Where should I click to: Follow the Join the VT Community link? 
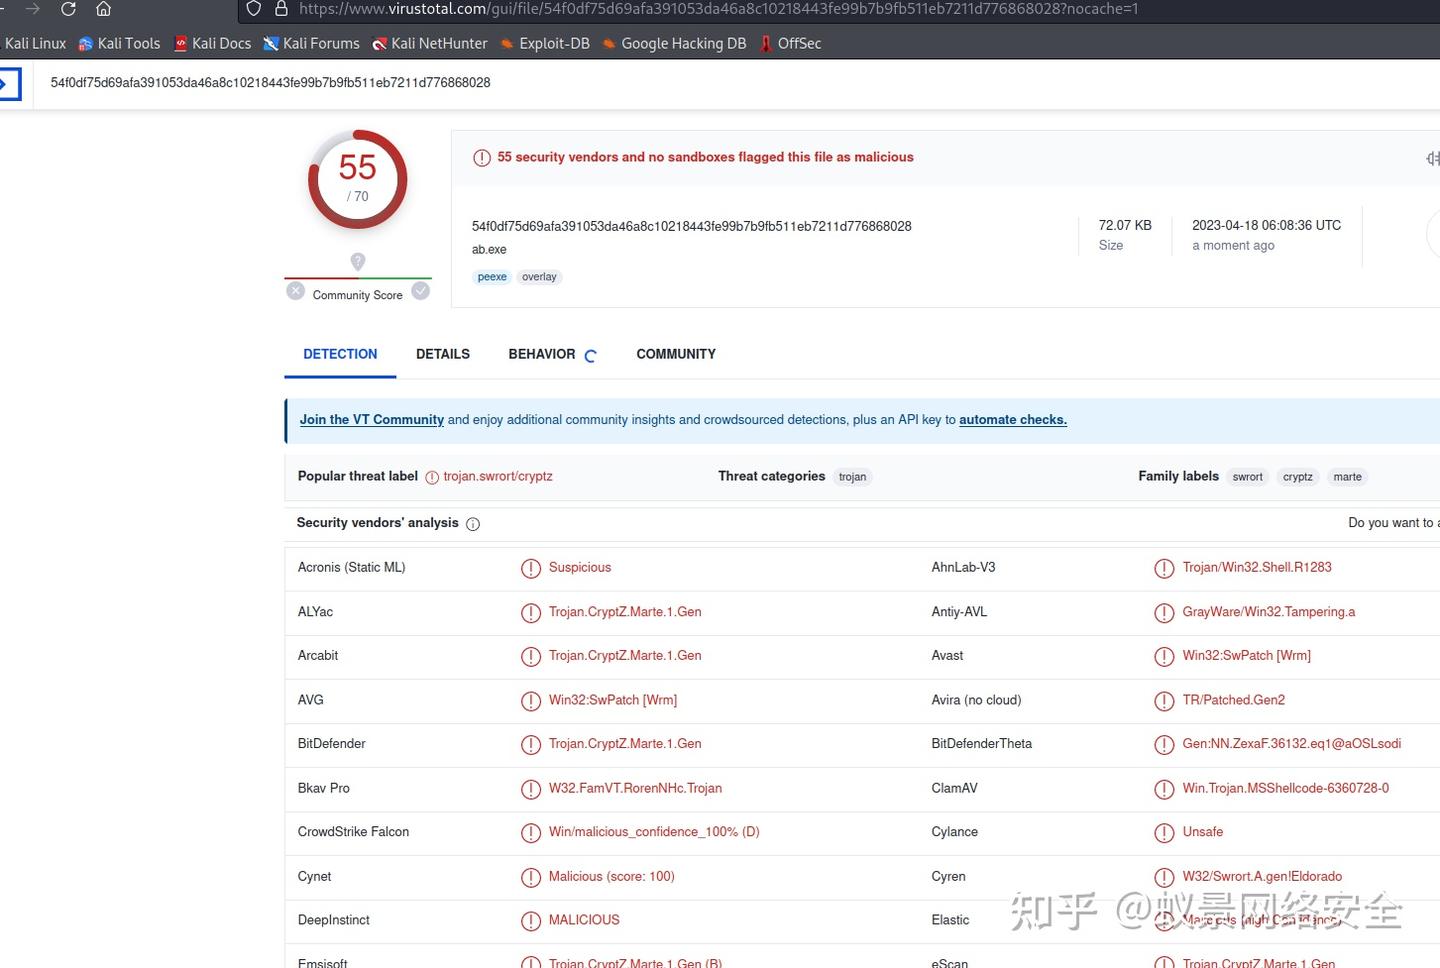pos(371,419)
